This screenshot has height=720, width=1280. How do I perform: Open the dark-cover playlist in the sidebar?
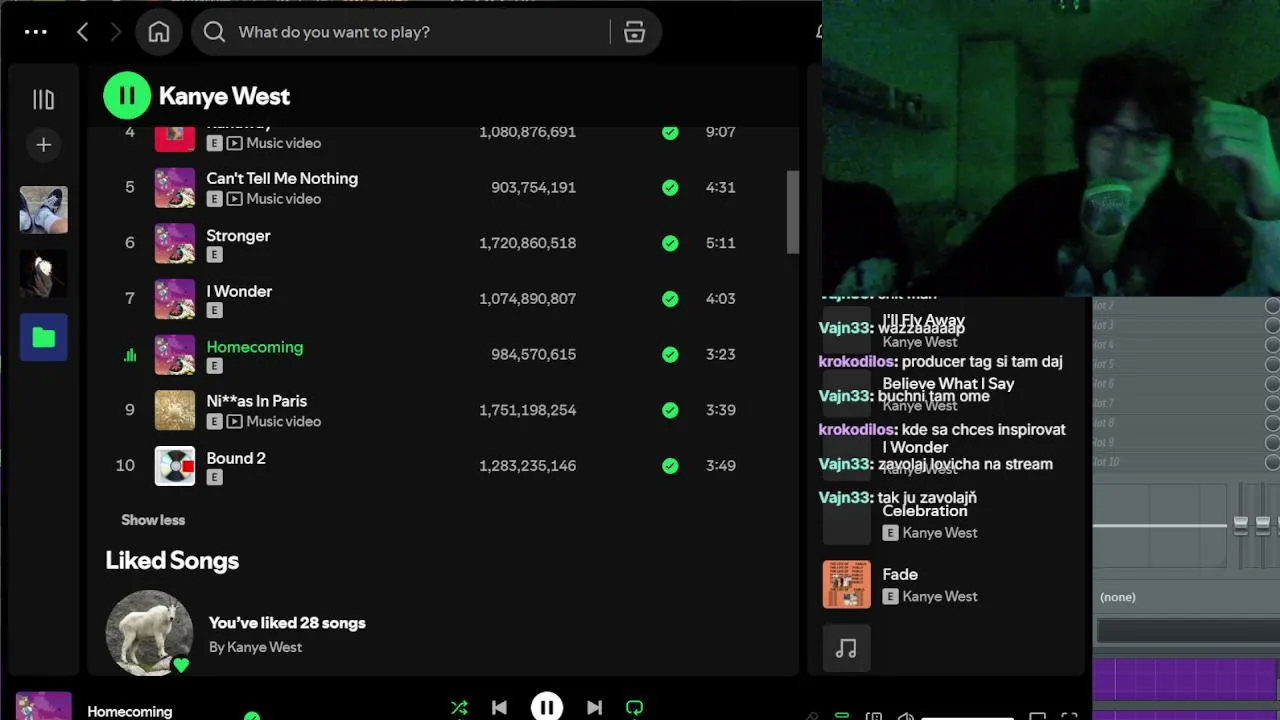pos(44,273)
